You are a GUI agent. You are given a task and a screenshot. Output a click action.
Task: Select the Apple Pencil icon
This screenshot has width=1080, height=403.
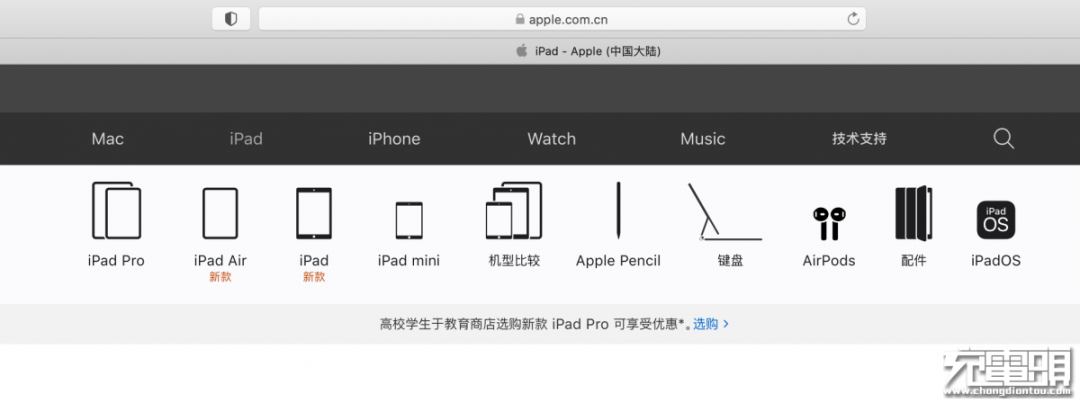click(x=618, y=211)
